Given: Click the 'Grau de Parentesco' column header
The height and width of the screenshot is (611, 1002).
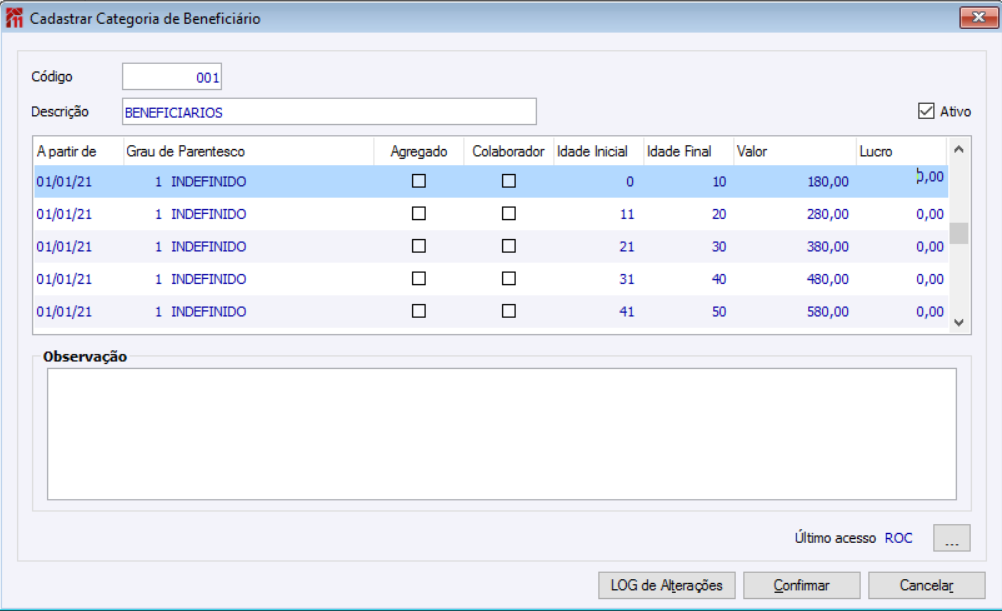Looking at the screenshot, I should point(185,152).
